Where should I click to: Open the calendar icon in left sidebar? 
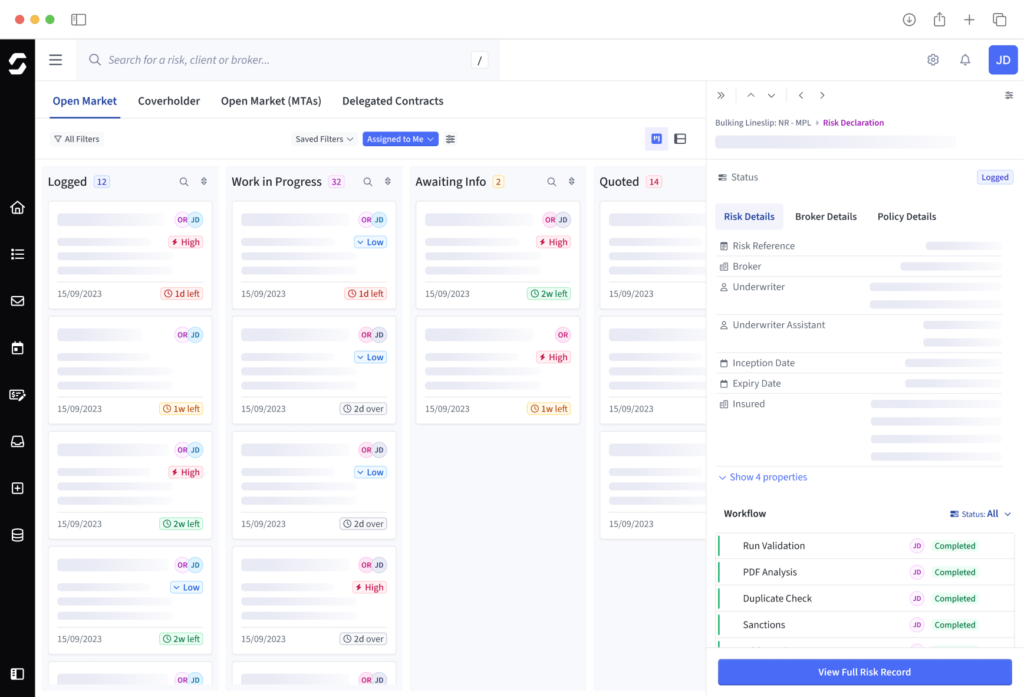pyautogui.click(x=17, y=348)
